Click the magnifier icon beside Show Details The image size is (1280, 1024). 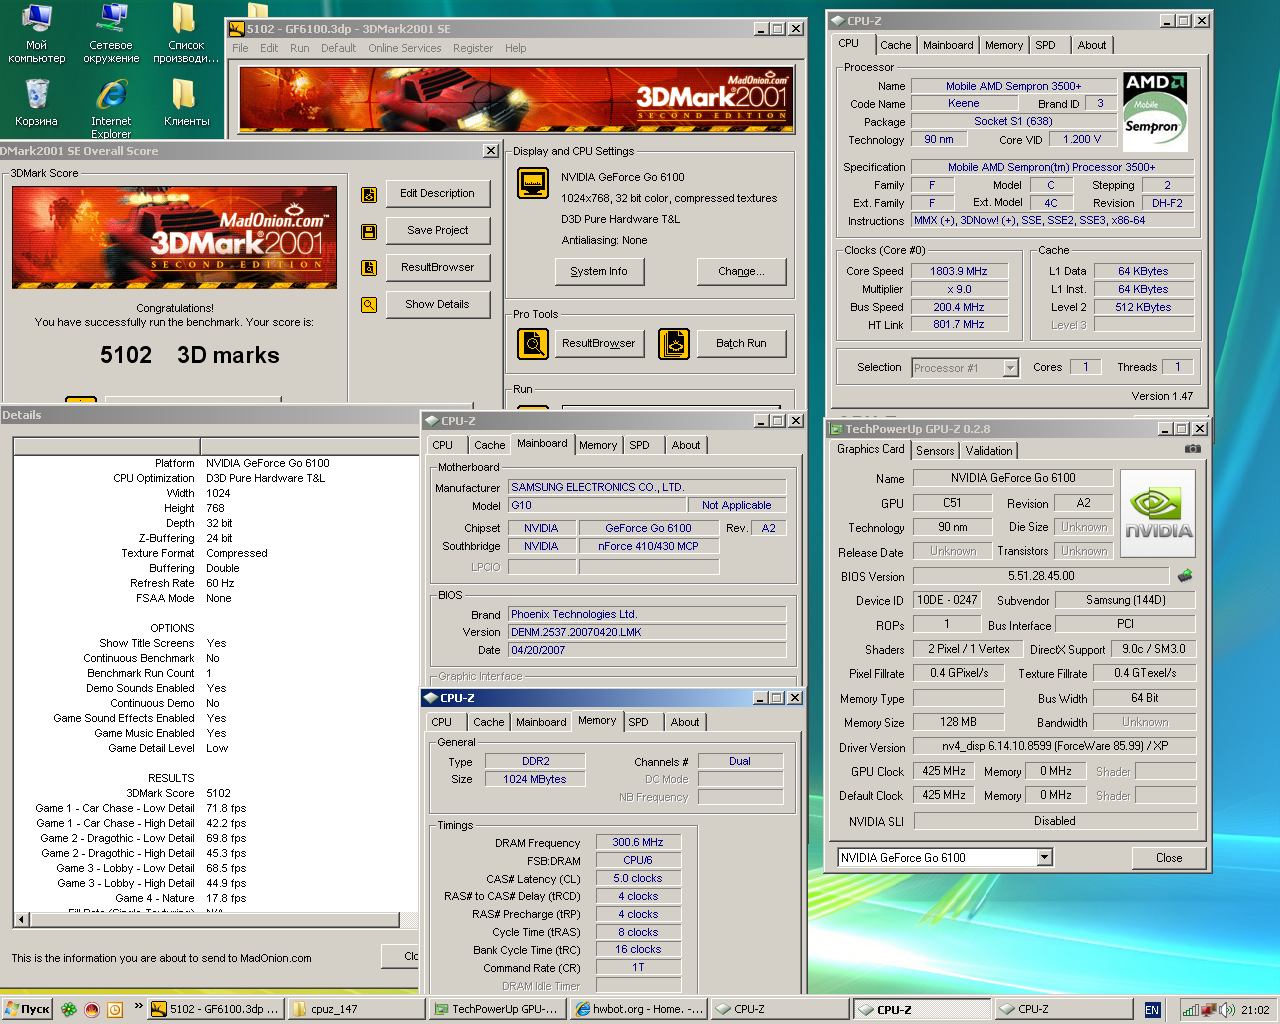coord(369,305)
